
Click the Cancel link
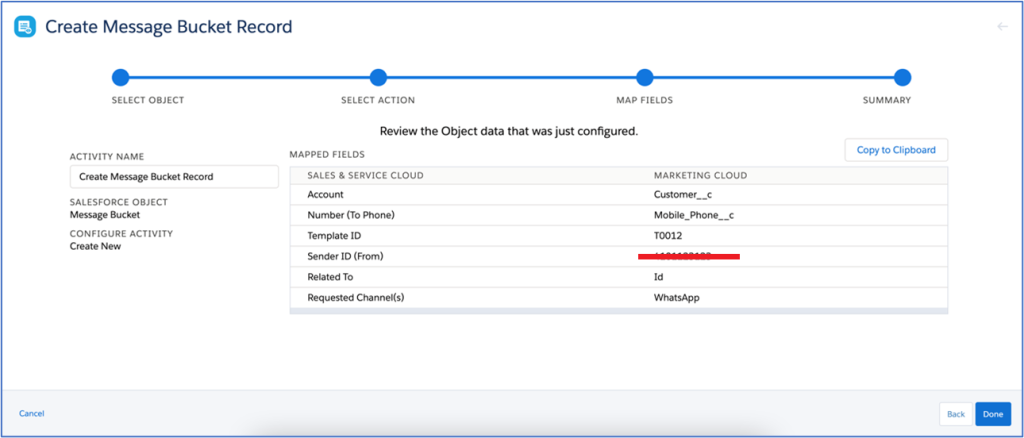32,413
